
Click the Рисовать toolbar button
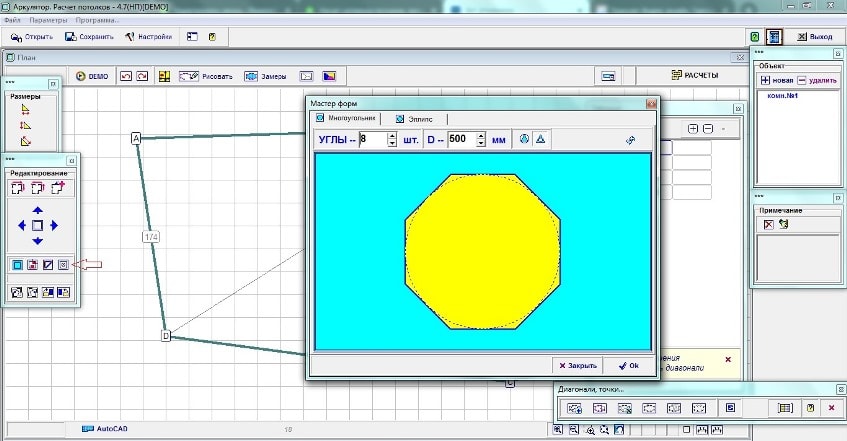pos(209,76)
